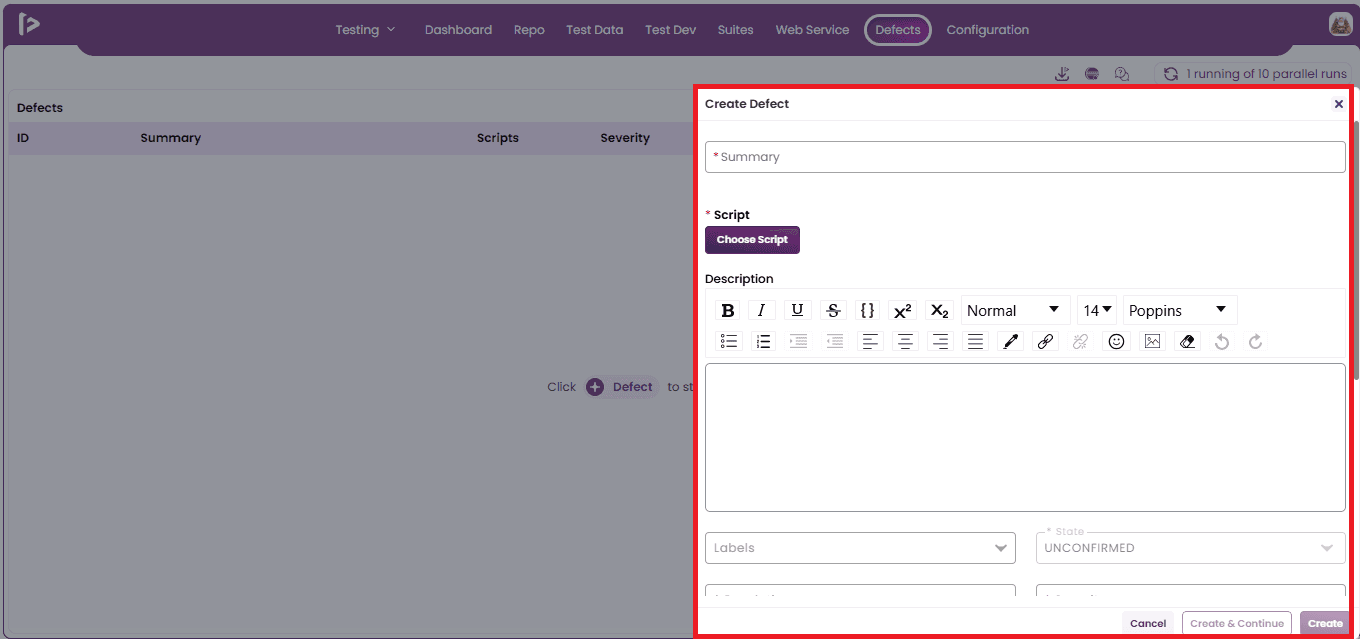Insert a numbered list
The image size is (1360, 639).
764,341
